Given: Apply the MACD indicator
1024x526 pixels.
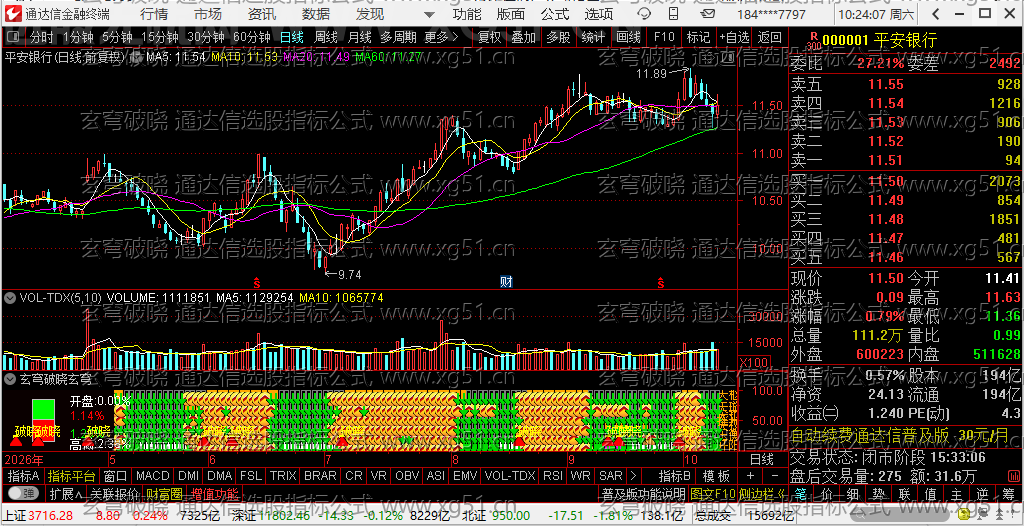Looking at the screenshot, I should (153, 476).
